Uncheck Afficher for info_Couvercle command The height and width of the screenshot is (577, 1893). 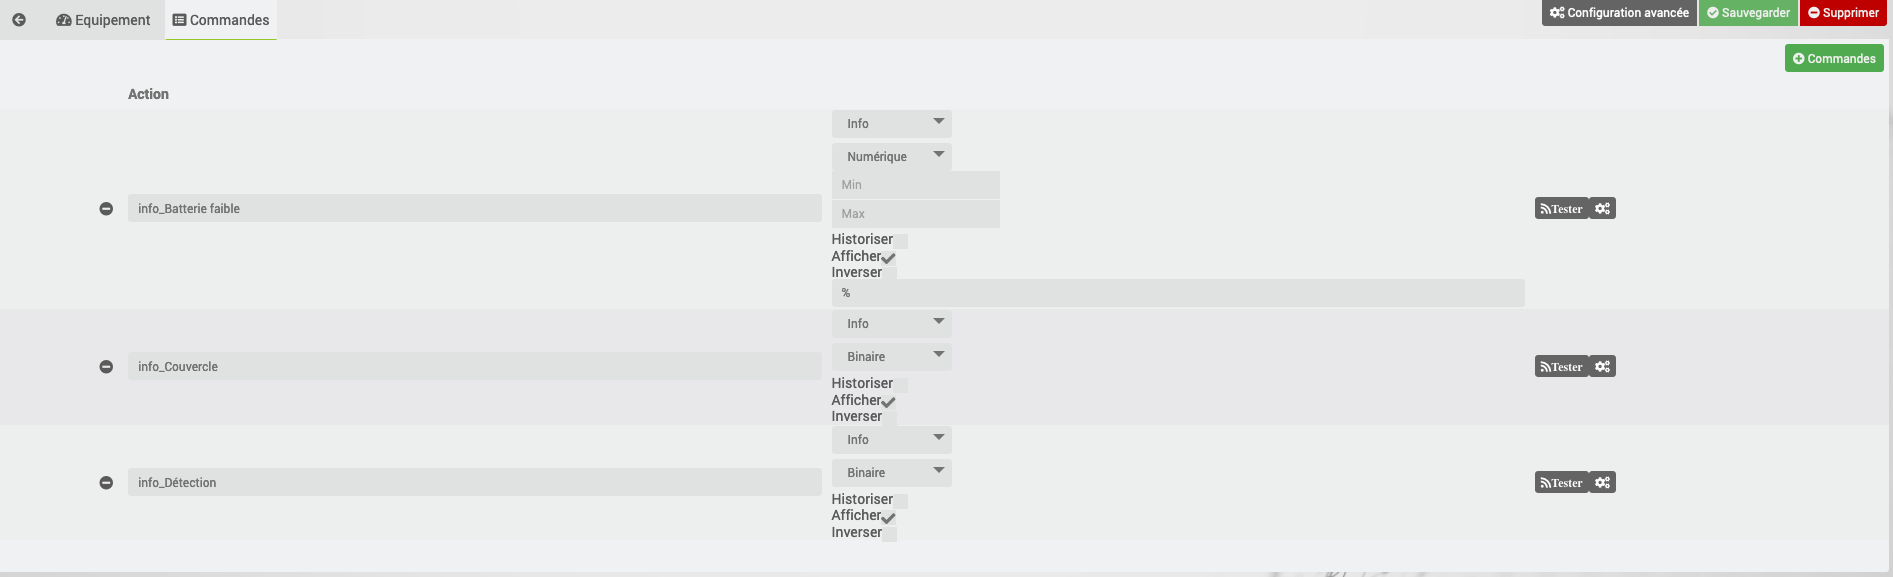point(889,401)
